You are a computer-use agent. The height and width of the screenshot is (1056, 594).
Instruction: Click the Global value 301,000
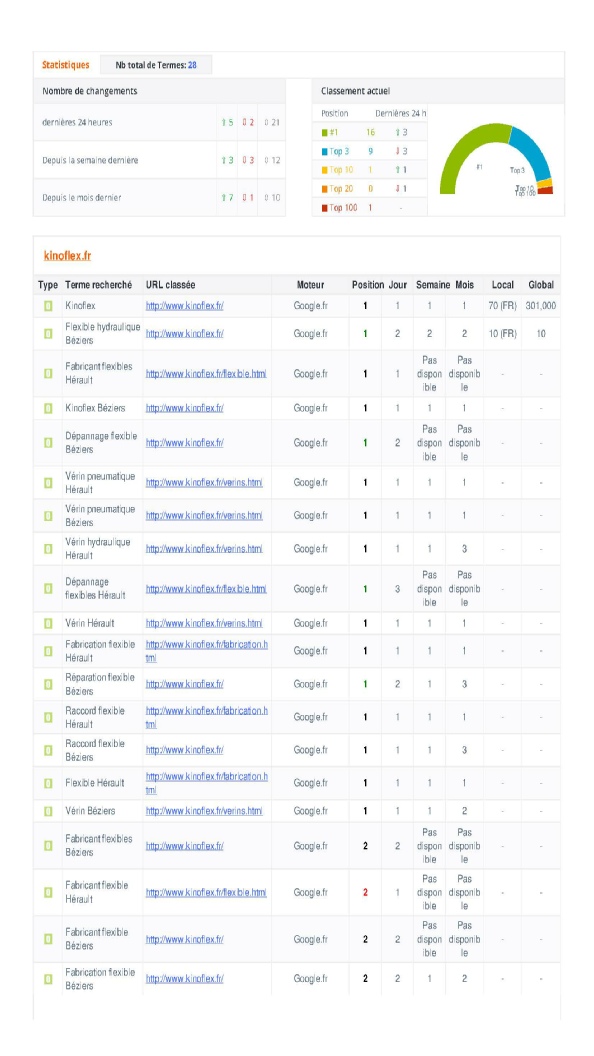[x=541, y=306]
